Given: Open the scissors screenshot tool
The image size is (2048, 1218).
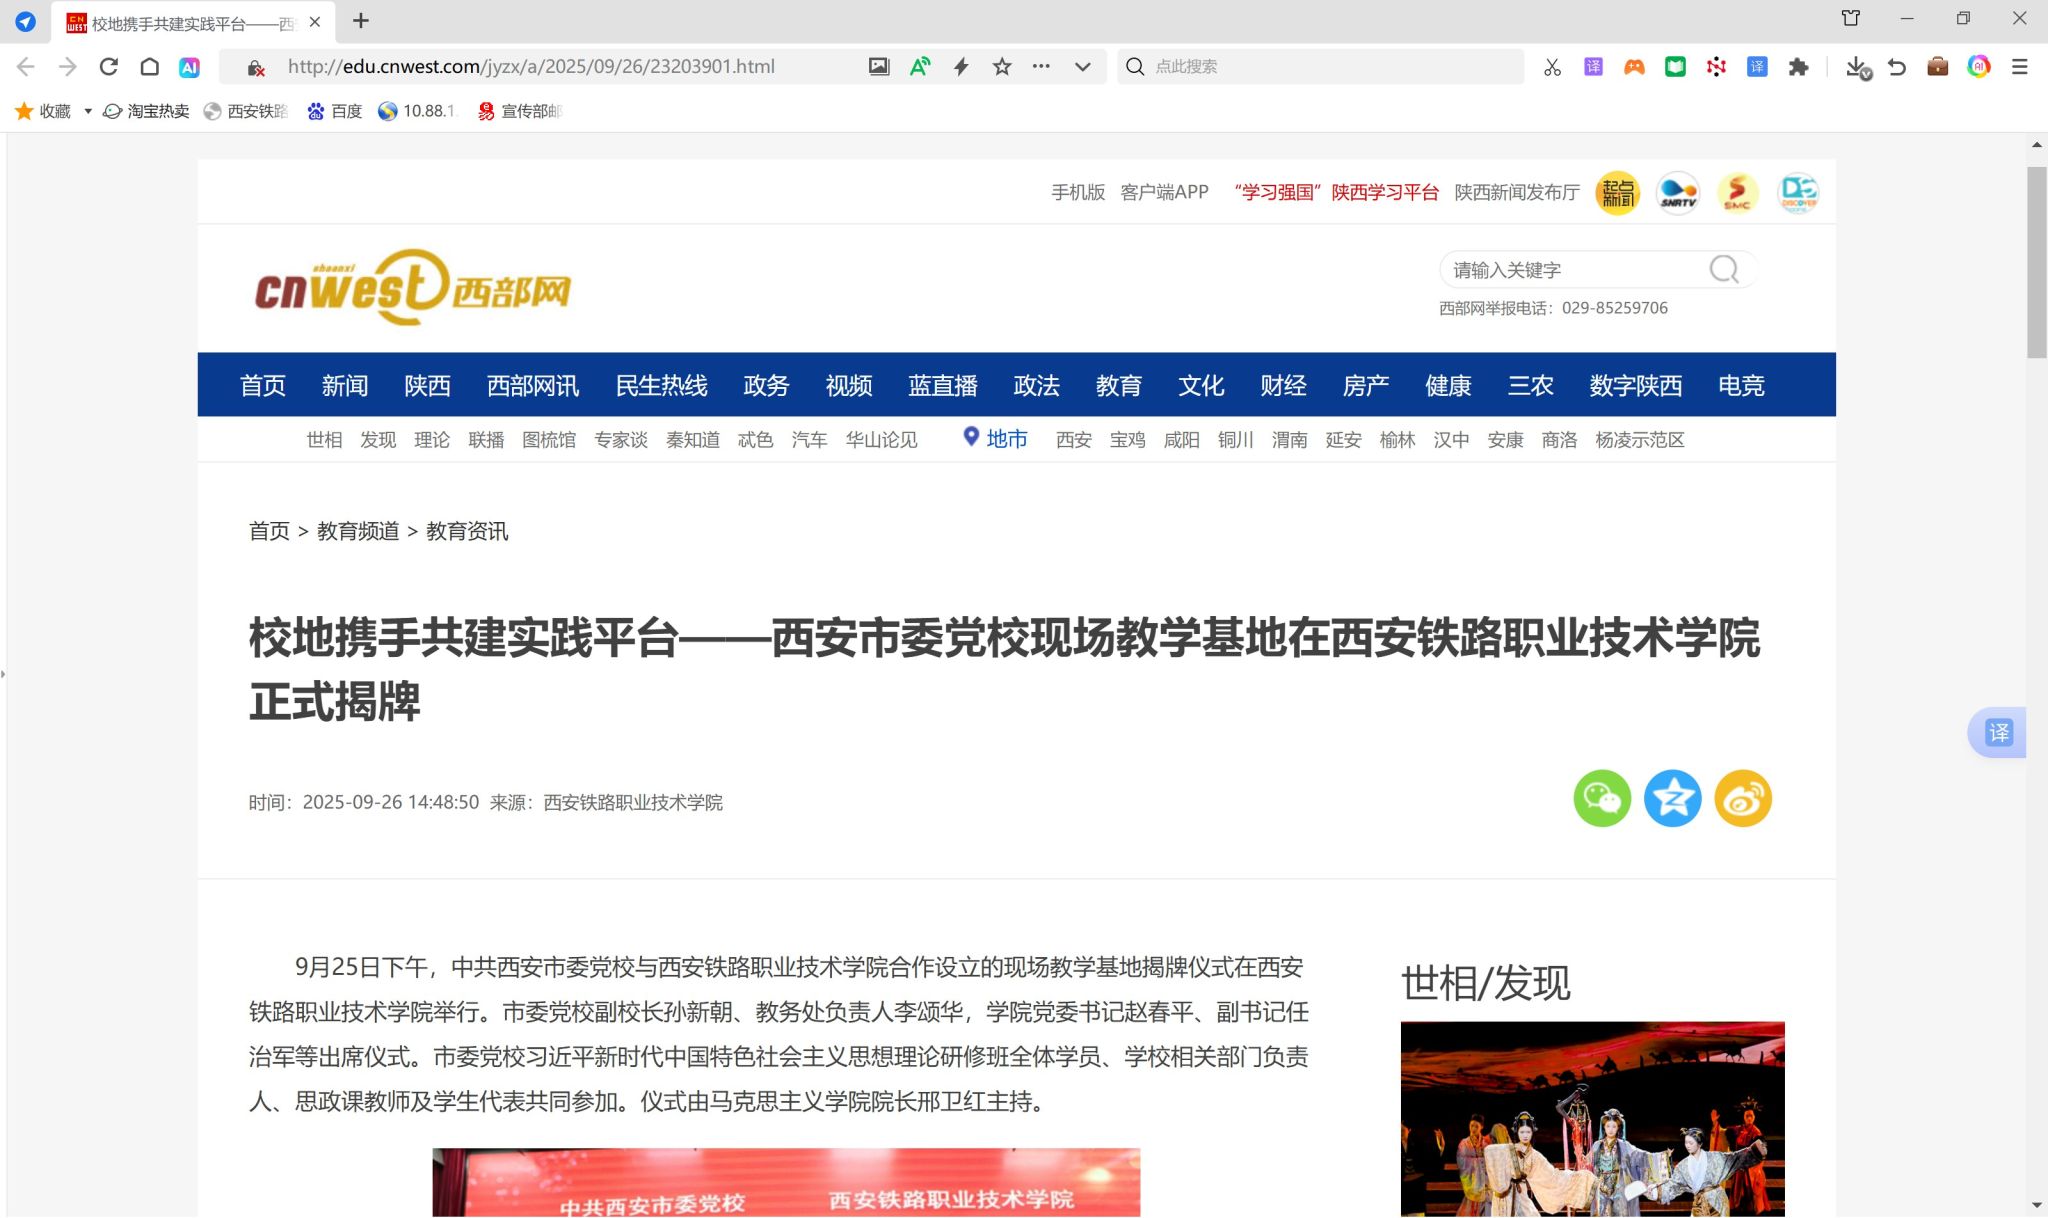Looking at the screenshot, I should tap(1552, 67).
